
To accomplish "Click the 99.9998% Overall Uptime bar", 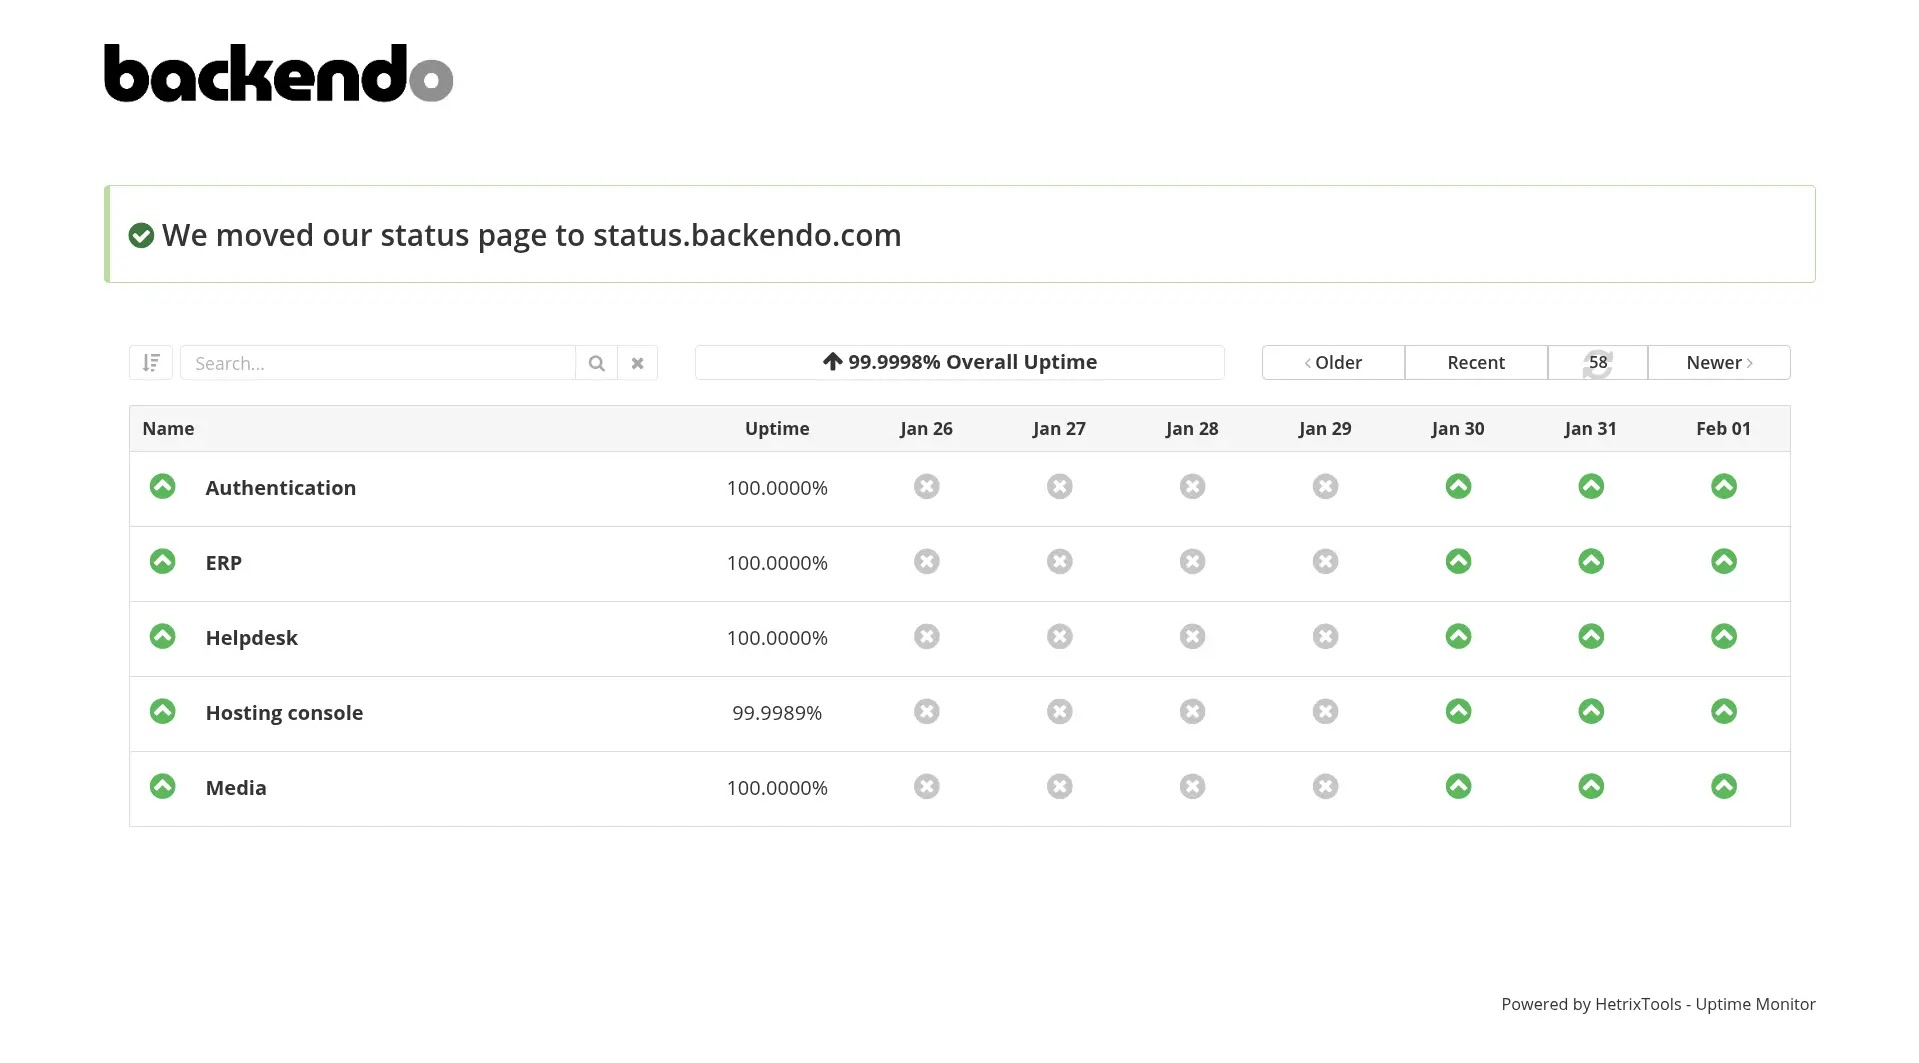I will coord(959,362).
